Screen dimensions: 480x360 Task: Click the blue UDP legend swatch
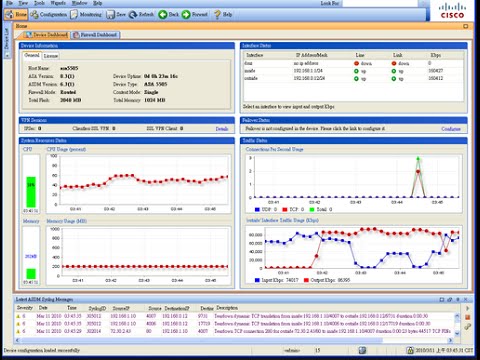(x=257, y=209)
